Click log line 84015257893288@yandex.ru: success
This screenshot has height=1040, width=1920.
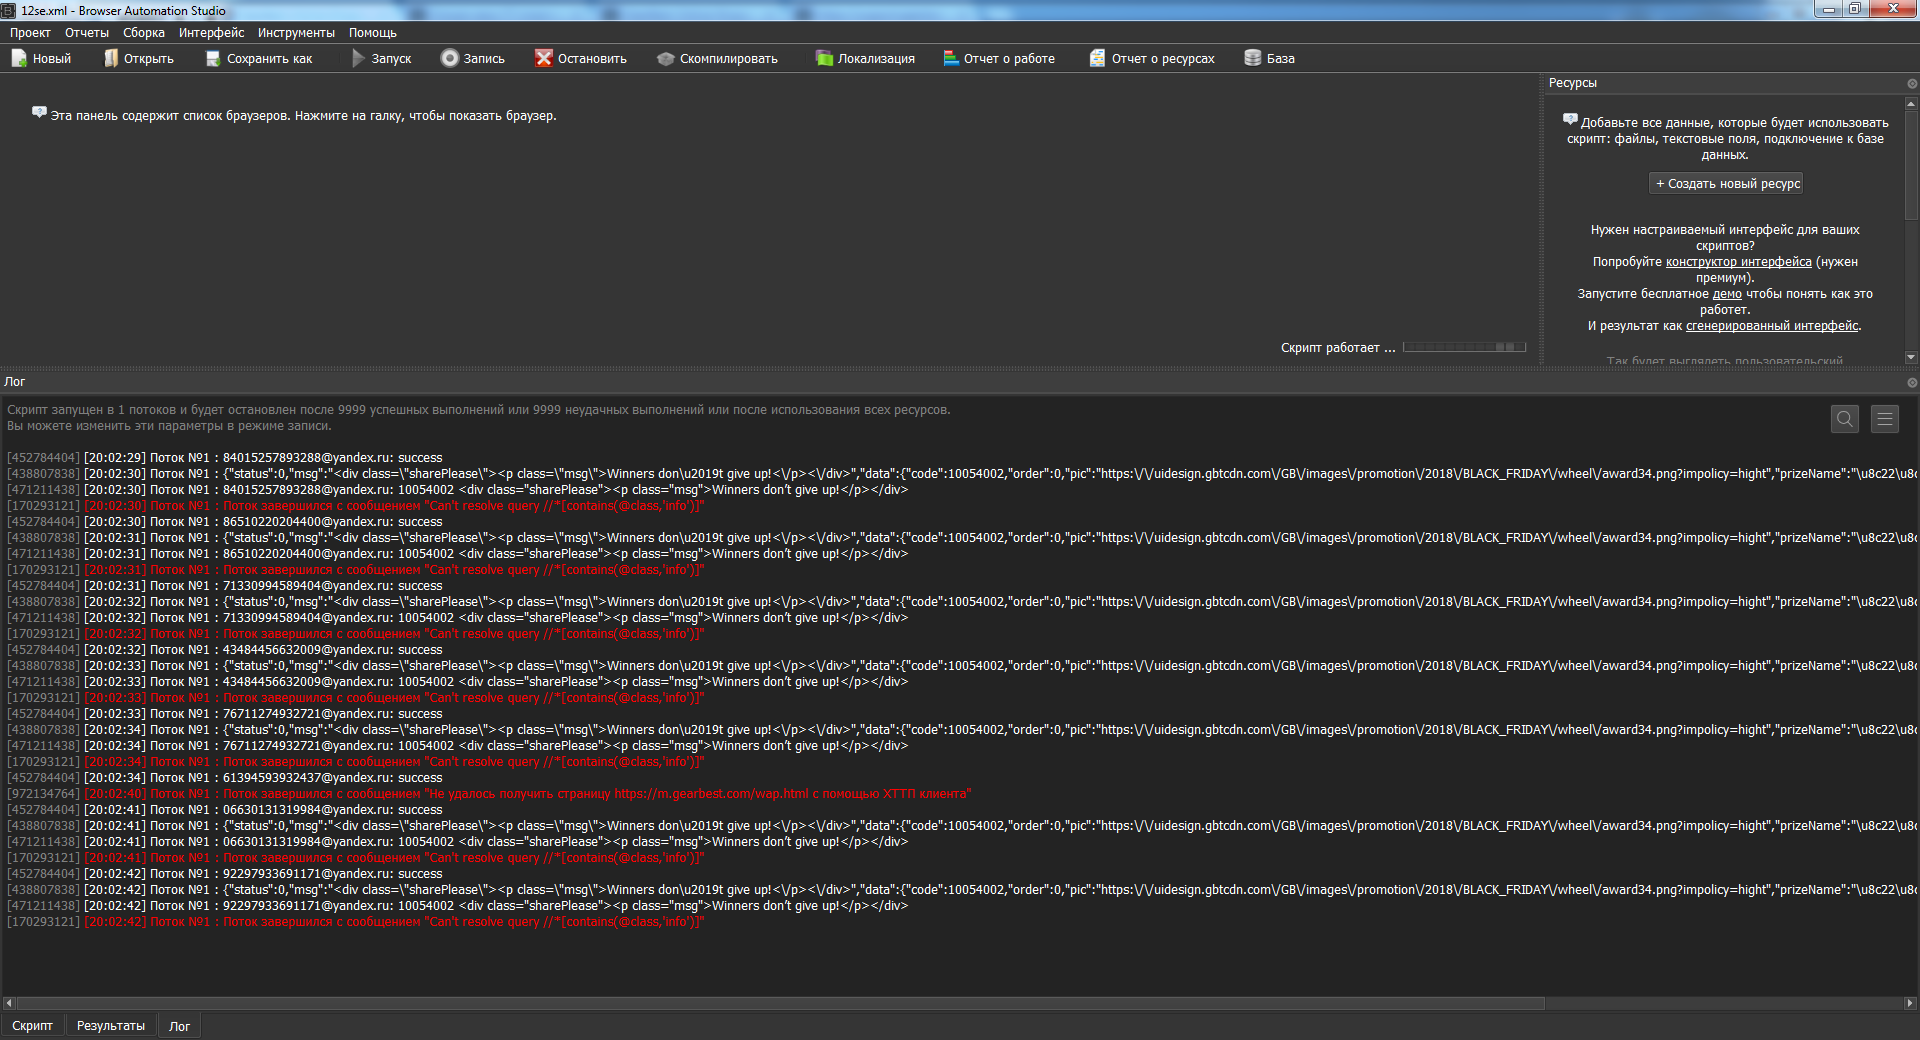[x=225, y=458]
